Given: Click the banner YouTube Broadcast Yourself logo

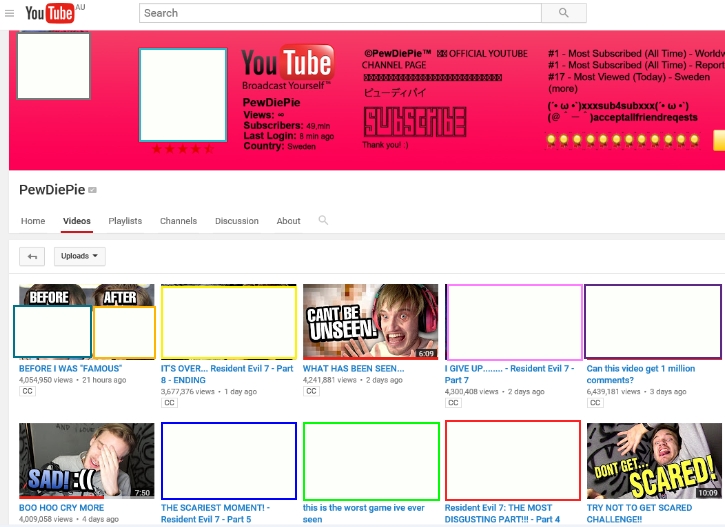Looking at the screenshot, I should tap(287, 67).
